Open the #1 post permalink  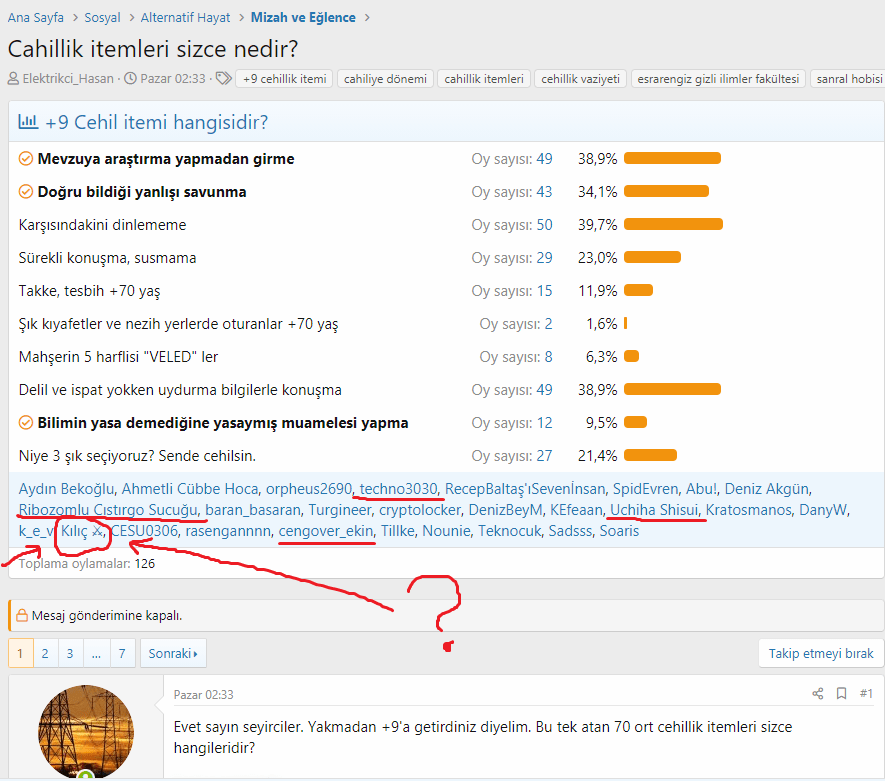[x=866, y=694]
